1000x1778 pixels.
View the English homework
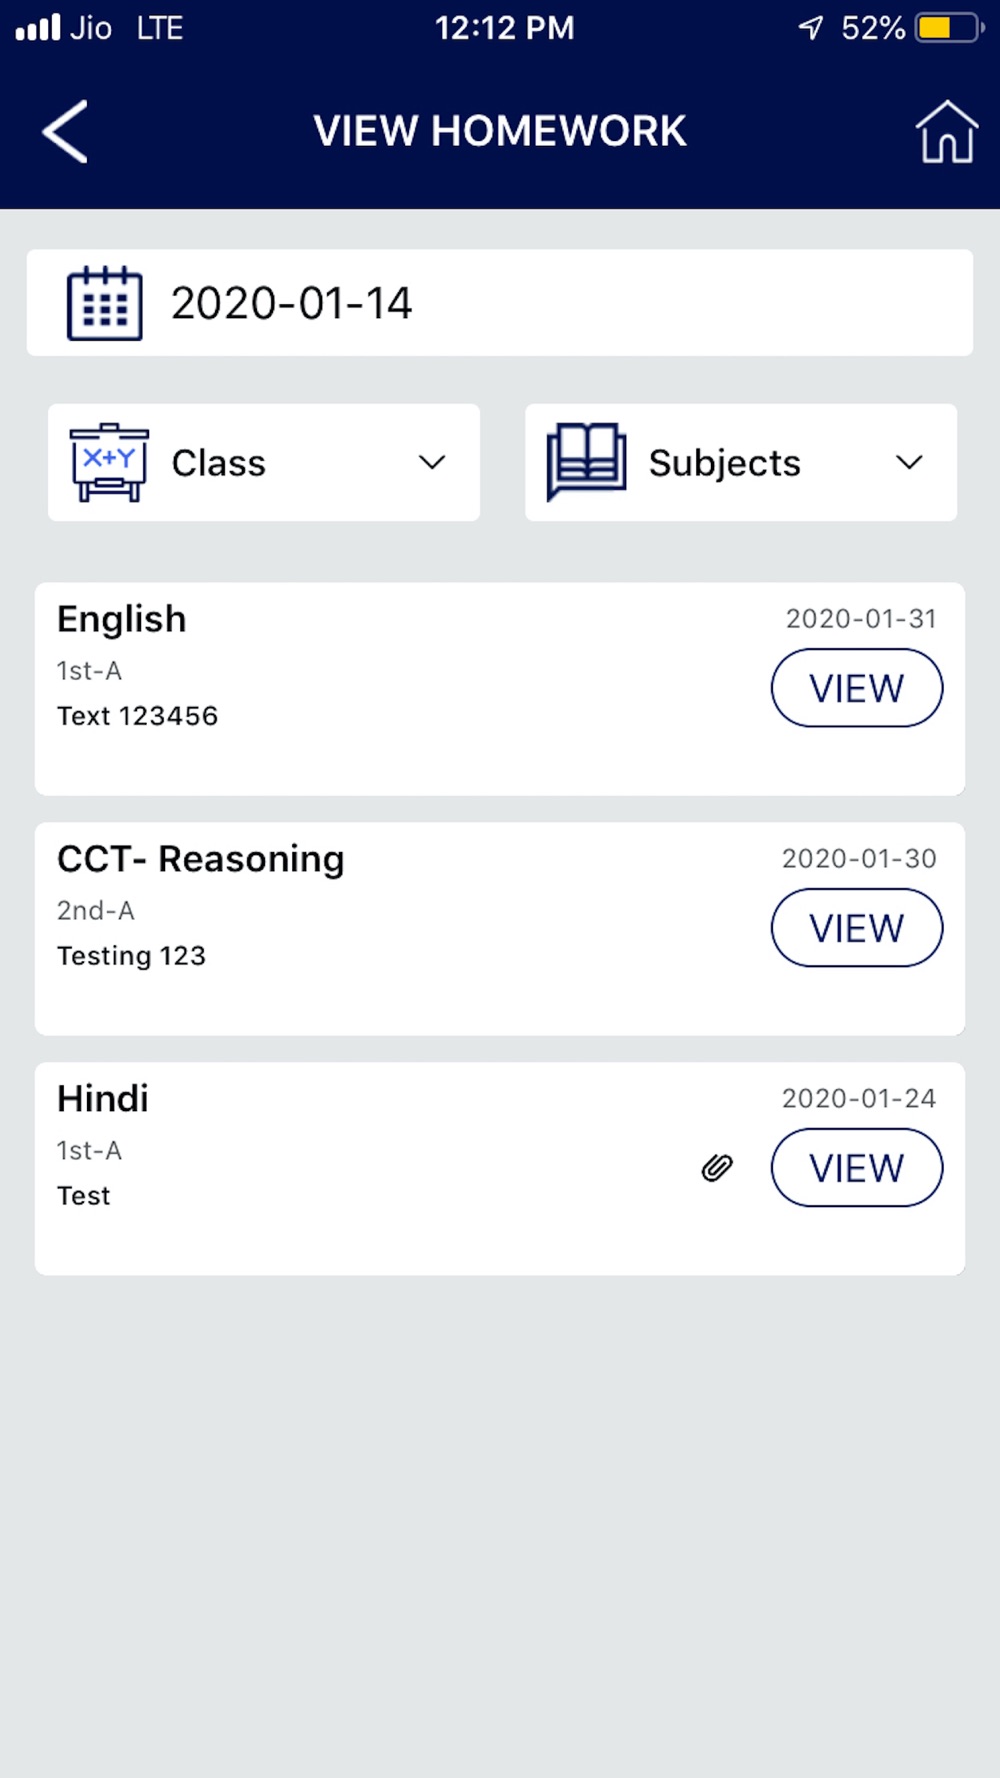(856, 688)
